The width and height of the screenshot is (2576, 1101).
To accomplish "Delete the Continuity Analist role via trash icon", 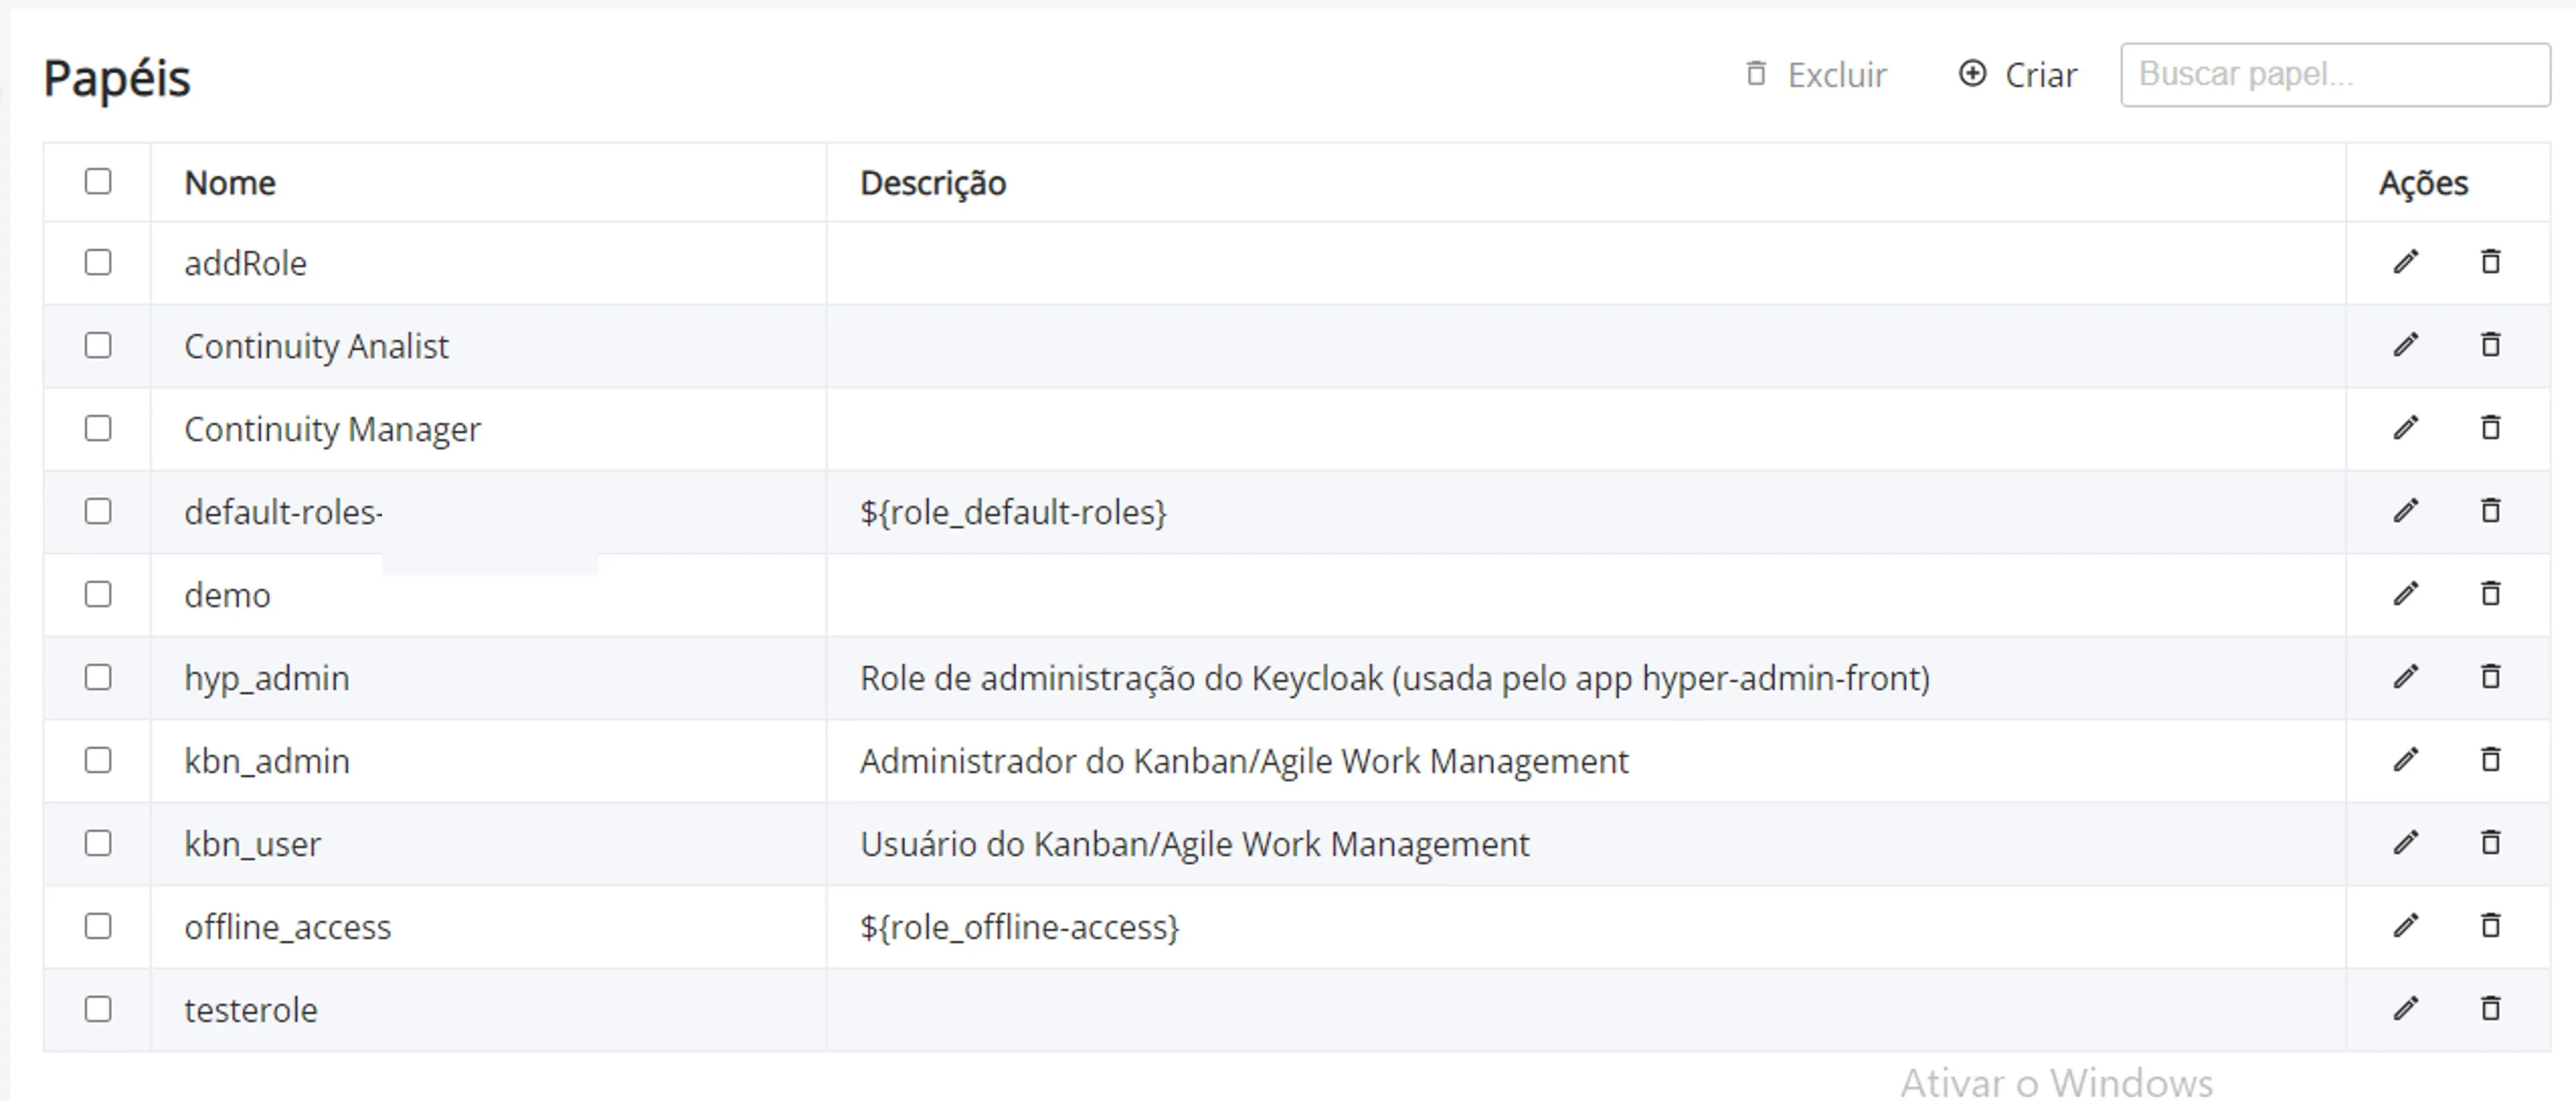I will [x=2491, y=345].
